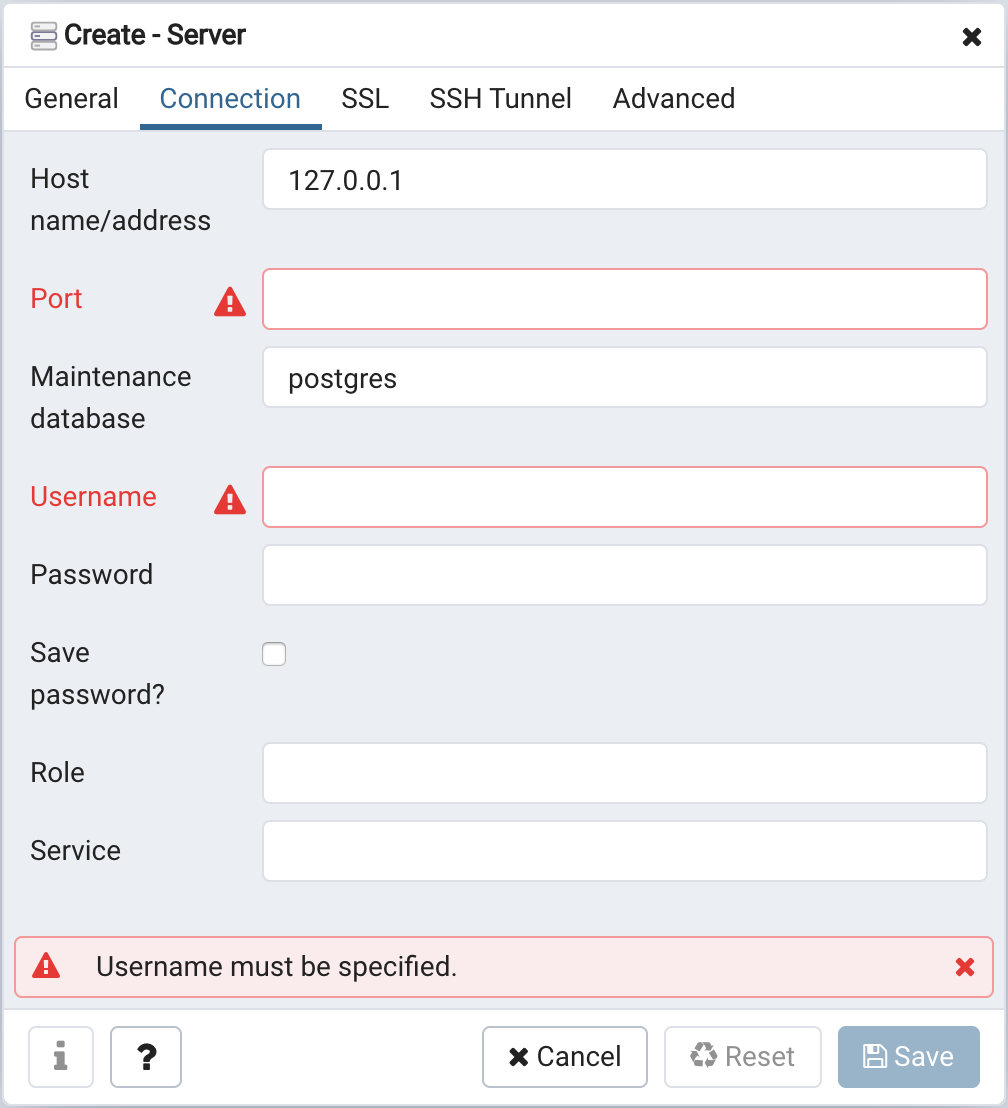
Task: Open help with the question mark button
Action: [x=146, y=1057]
